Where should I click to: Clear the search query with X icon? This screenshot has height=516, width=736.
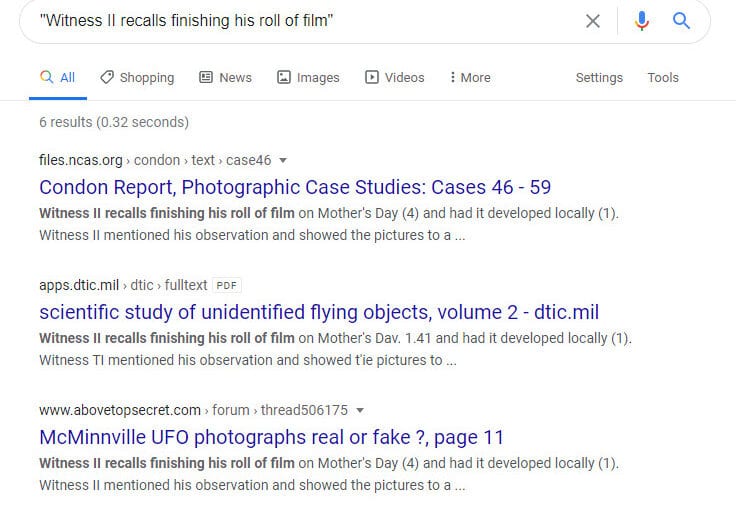click(593, 21)
